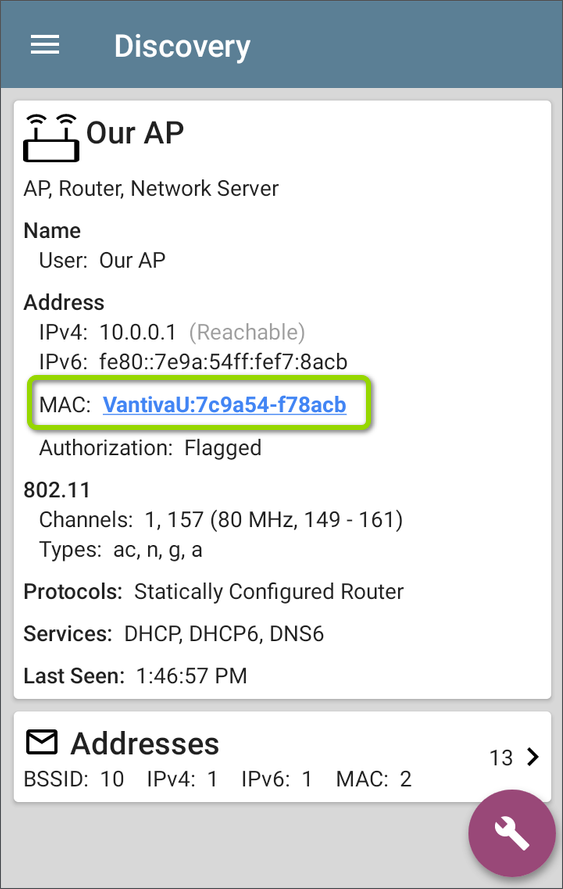Tap the wrench floating action button
The height and width of the screenshot is (889, 563).
point(511,833)
